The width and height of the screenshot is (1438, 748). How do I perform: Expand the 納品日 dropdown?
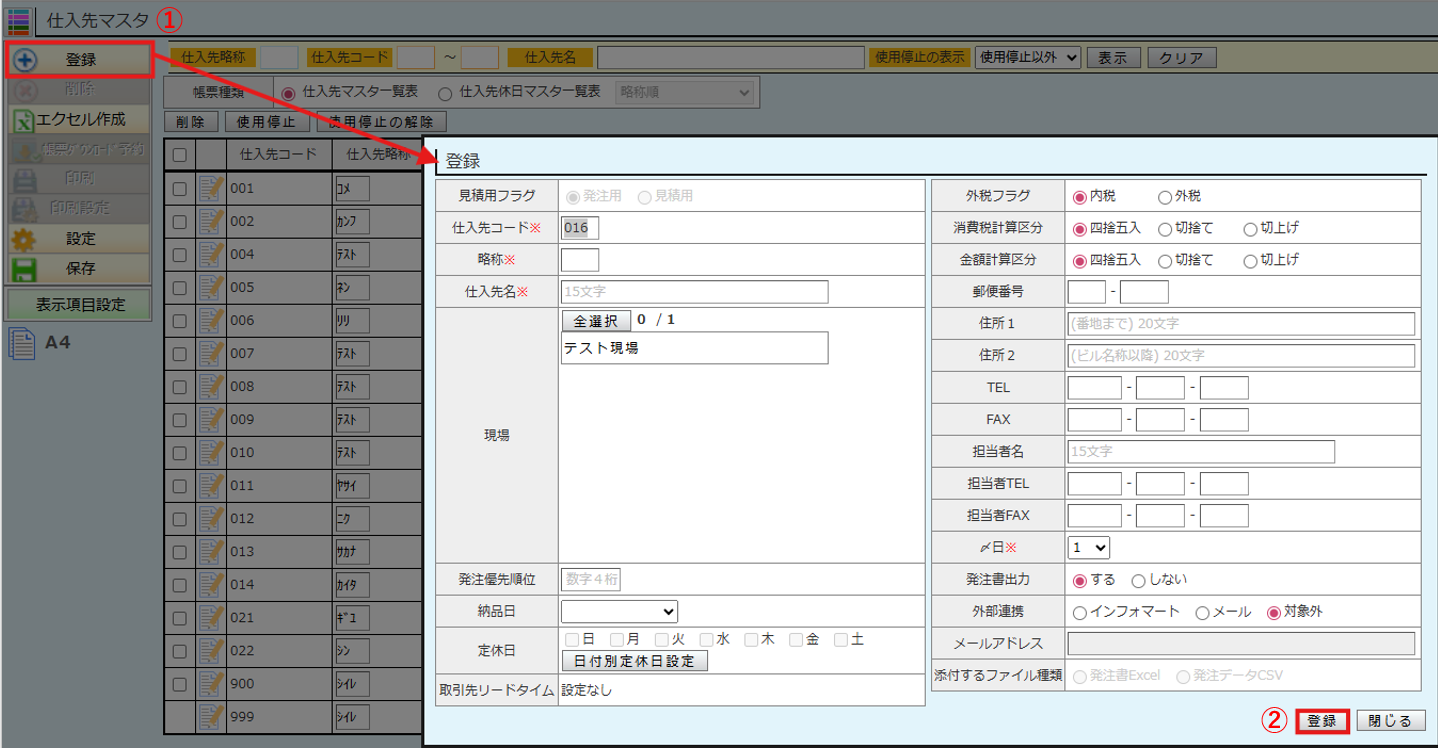point(619,611)
